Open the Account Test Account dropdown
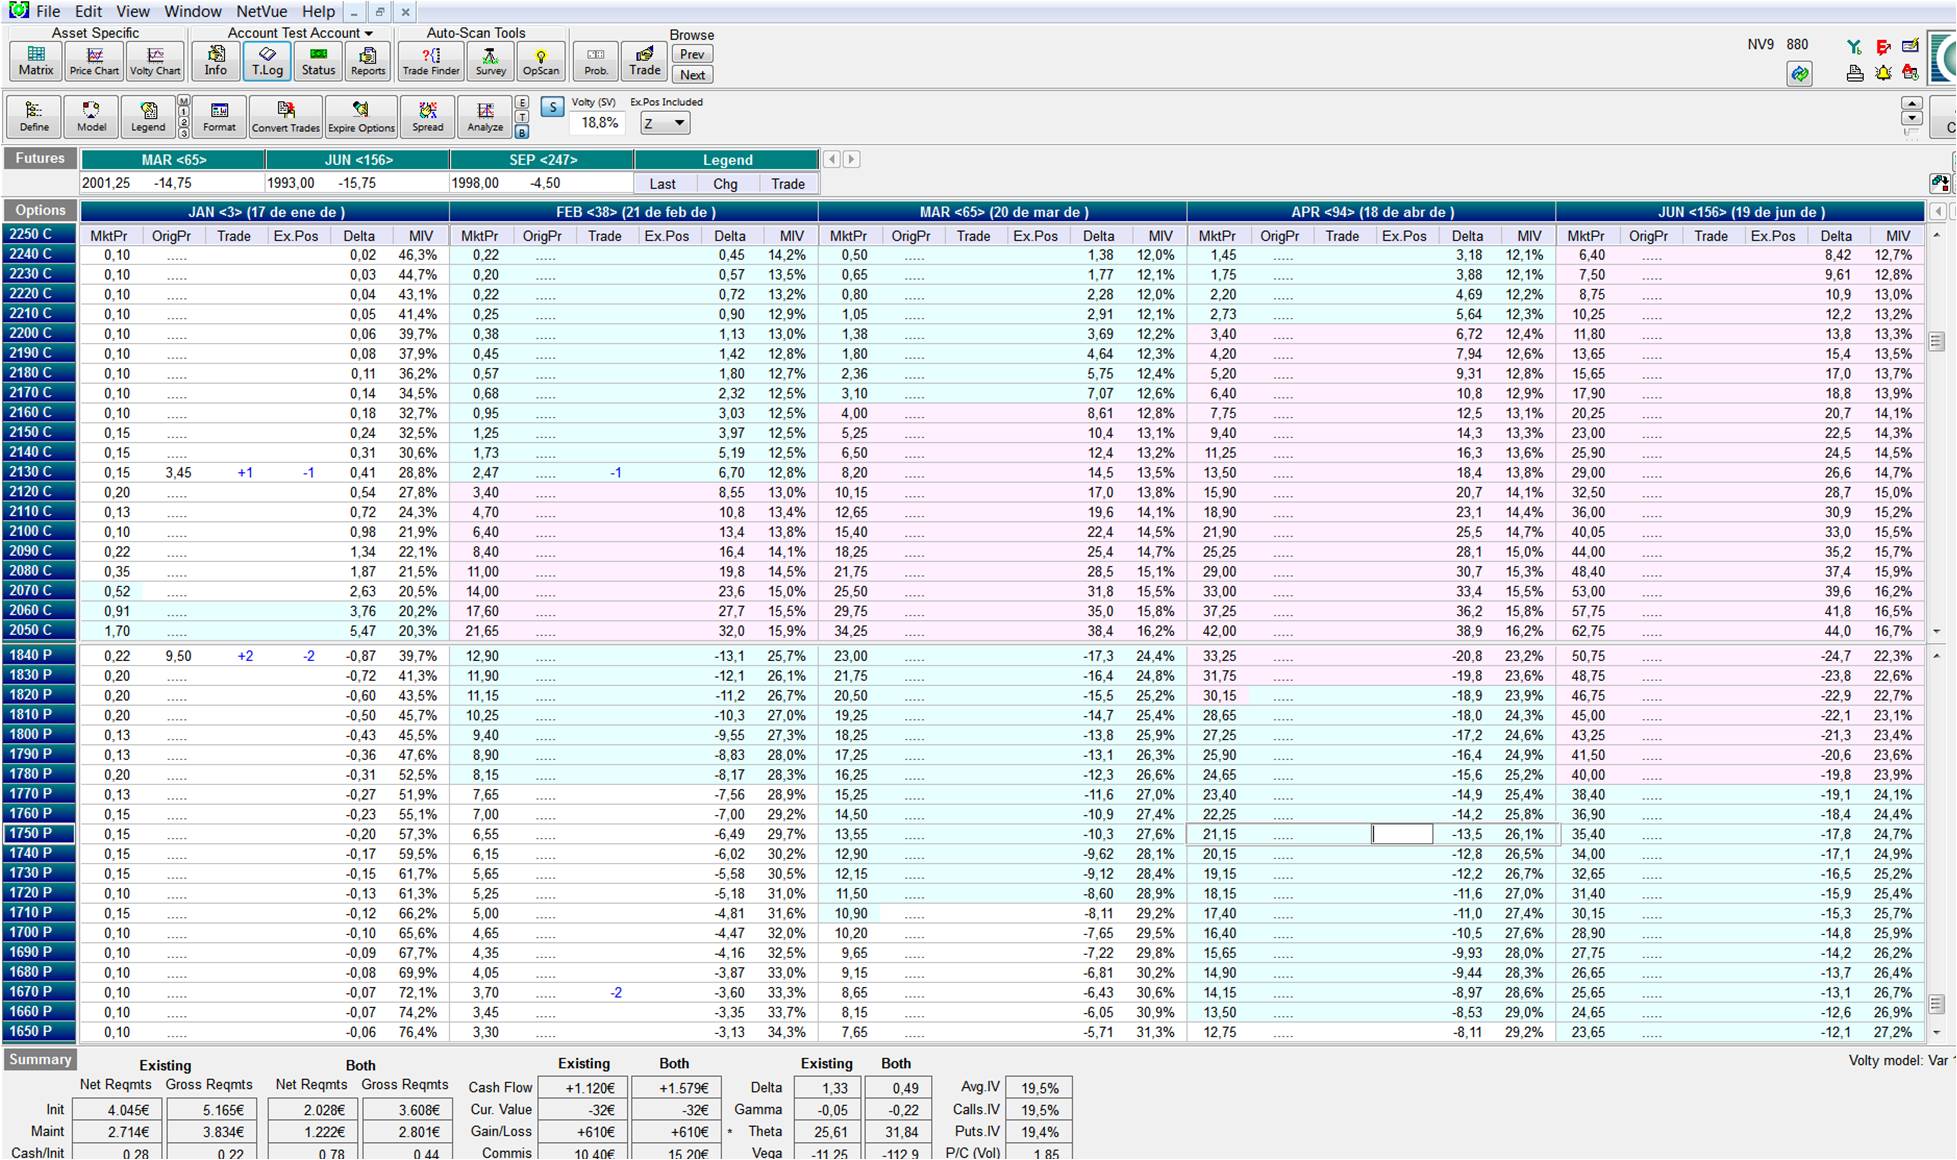This screenshot has width=1957, height=1160. pos(299,33)
